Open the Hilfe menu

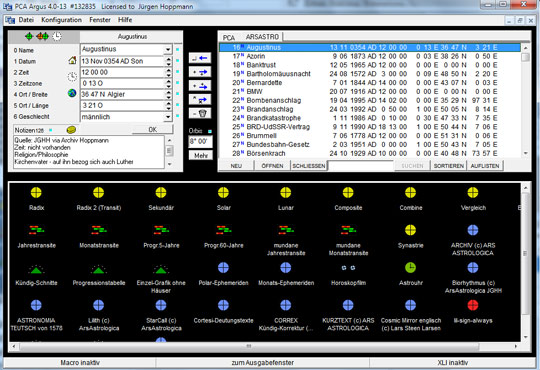(125, 20)
